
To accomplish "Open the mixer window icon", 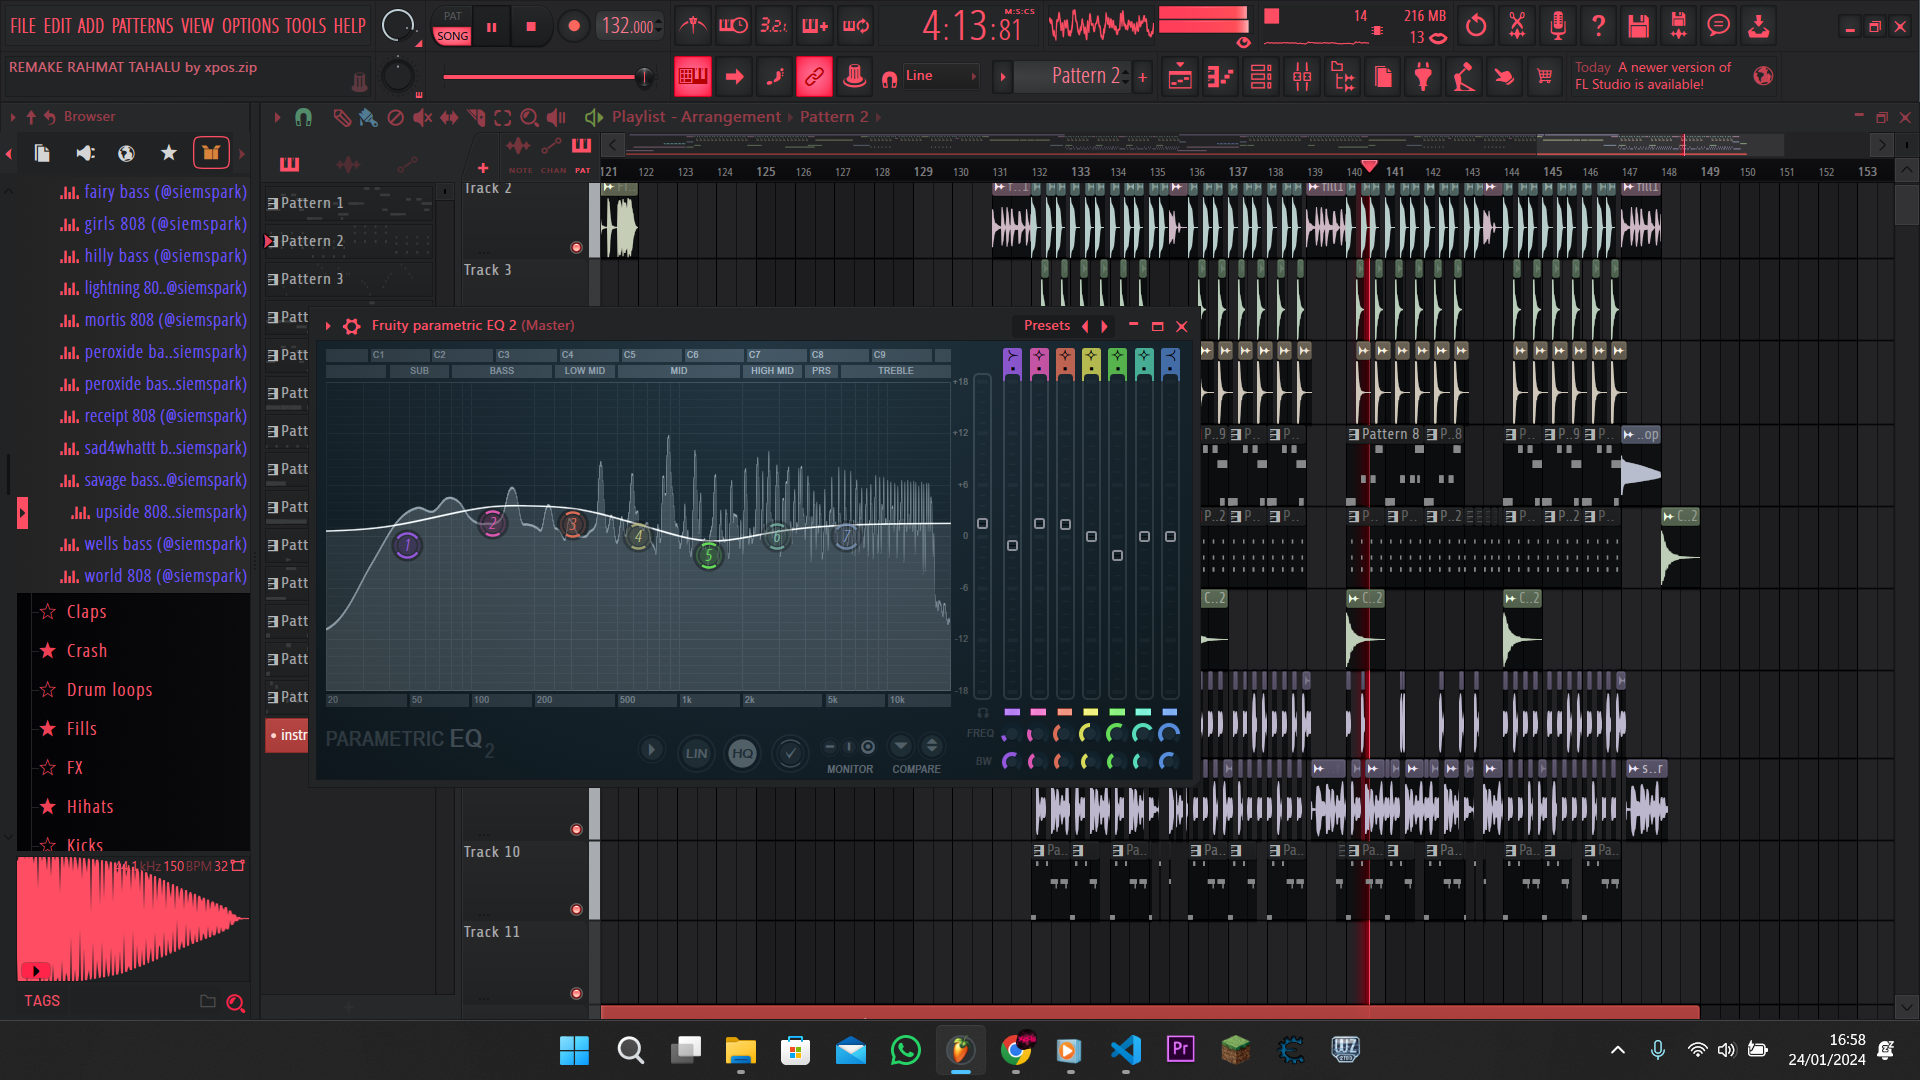I will tap(1302, 77).
